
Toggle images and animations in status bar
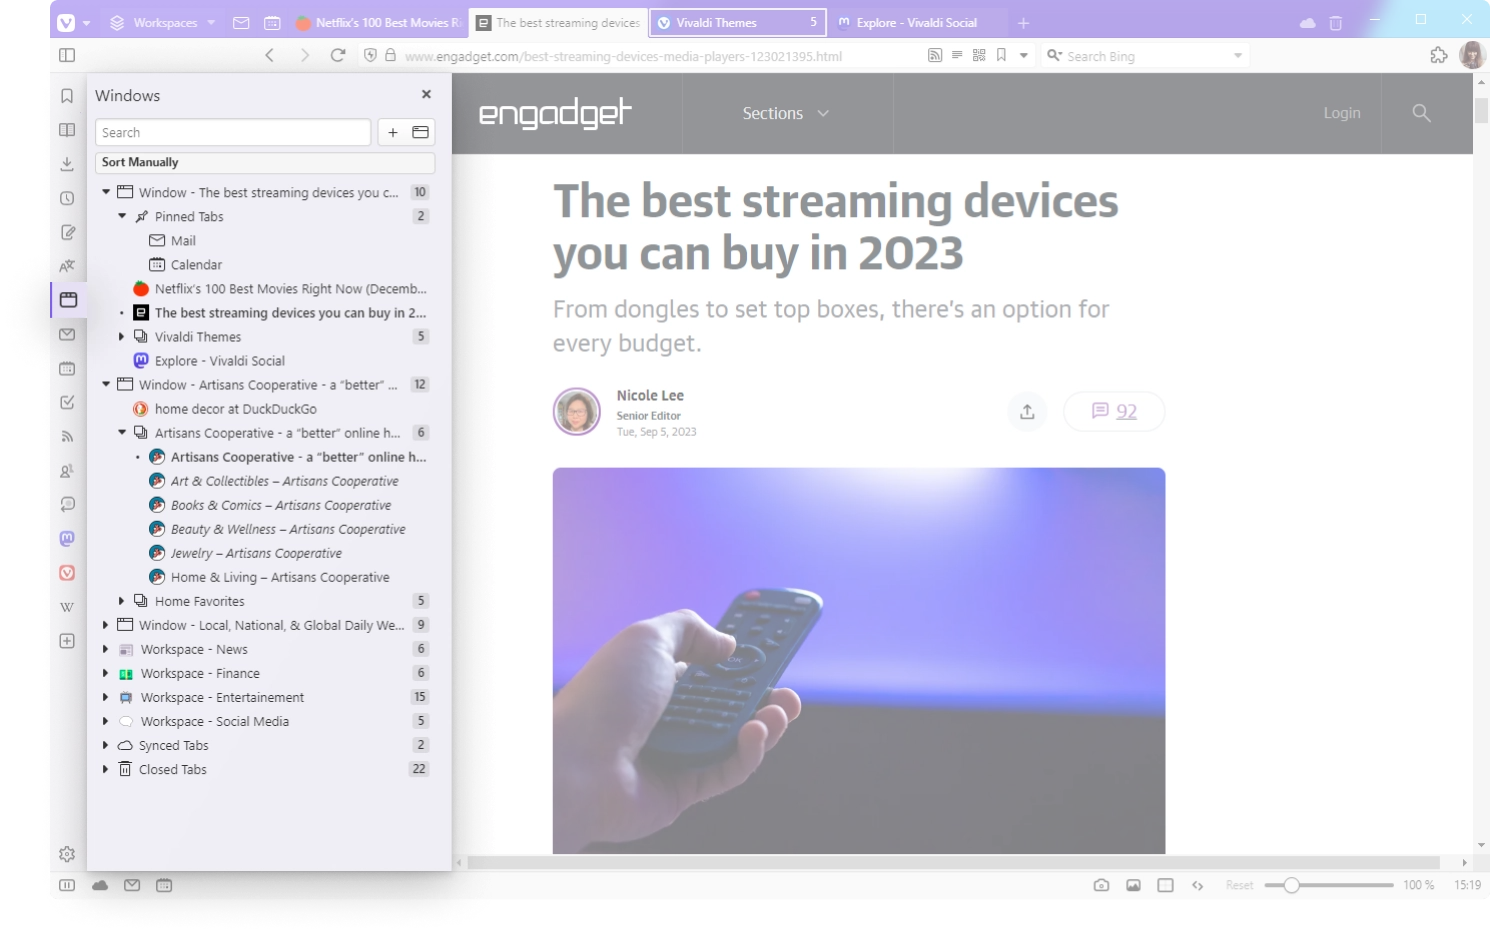[1133, 885]
